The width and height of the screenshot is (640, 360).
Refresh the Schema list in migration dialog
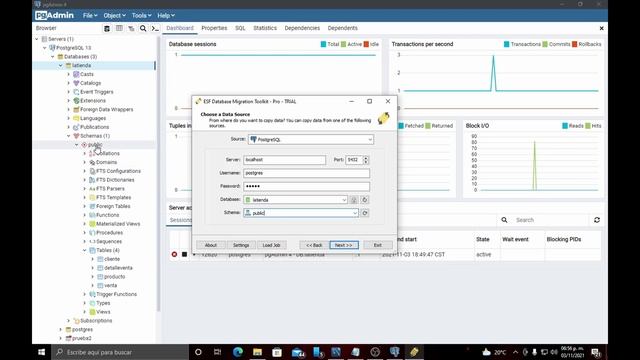[365, 213]
